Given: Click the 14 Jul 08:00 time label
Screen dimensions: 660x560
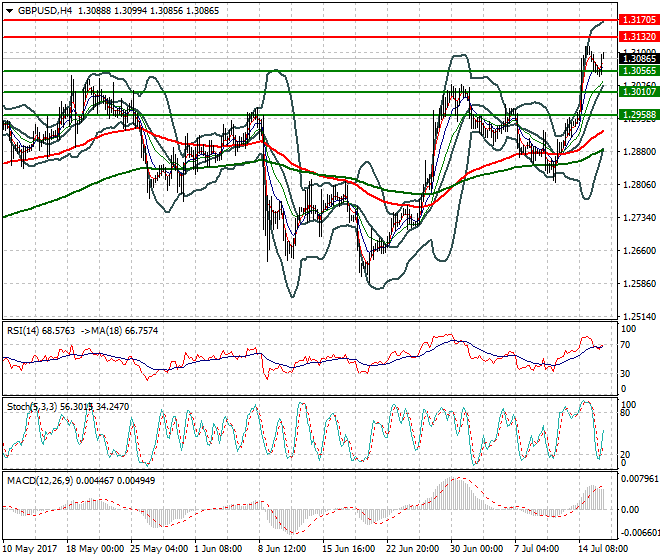Looking at the screenshot, I should 604,549.
